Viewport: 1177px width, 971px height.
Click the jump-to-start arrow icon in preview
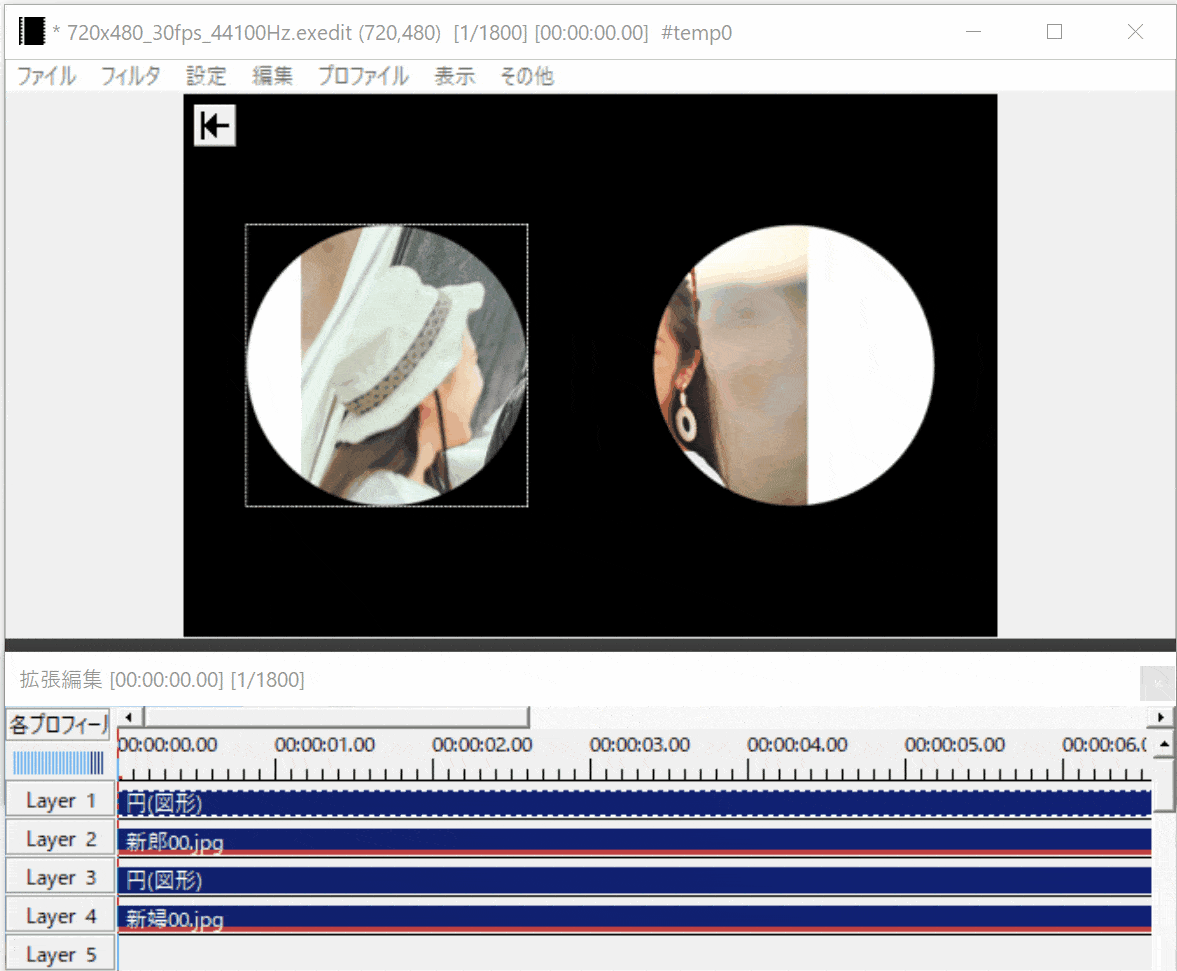(x=214, y=126)
